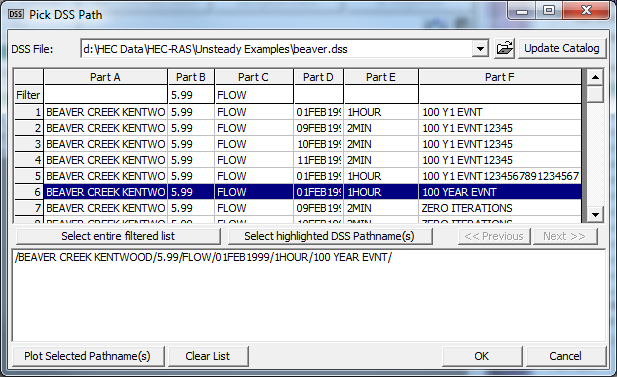Click Part F cell '100 Y1 EVNT' in row 1
617x377 pixels.
coord(500,112)
